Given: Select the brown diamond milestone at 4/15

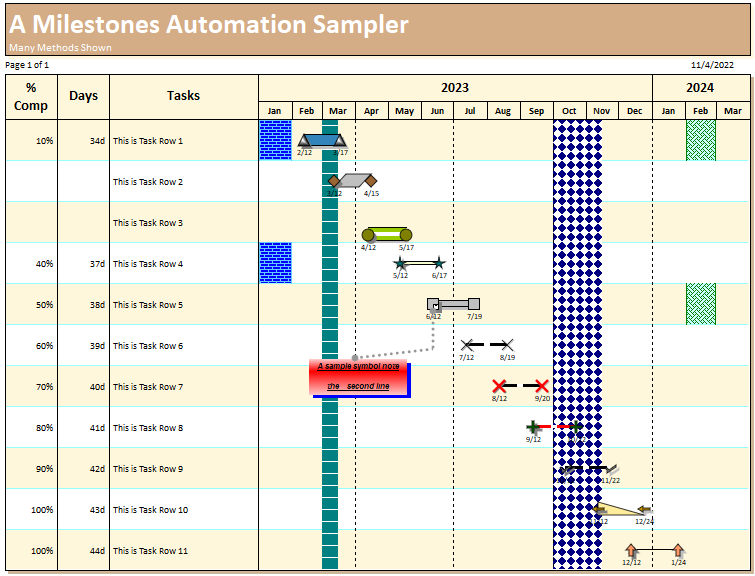Looking at the screenshot, I should tap(371, 181).
